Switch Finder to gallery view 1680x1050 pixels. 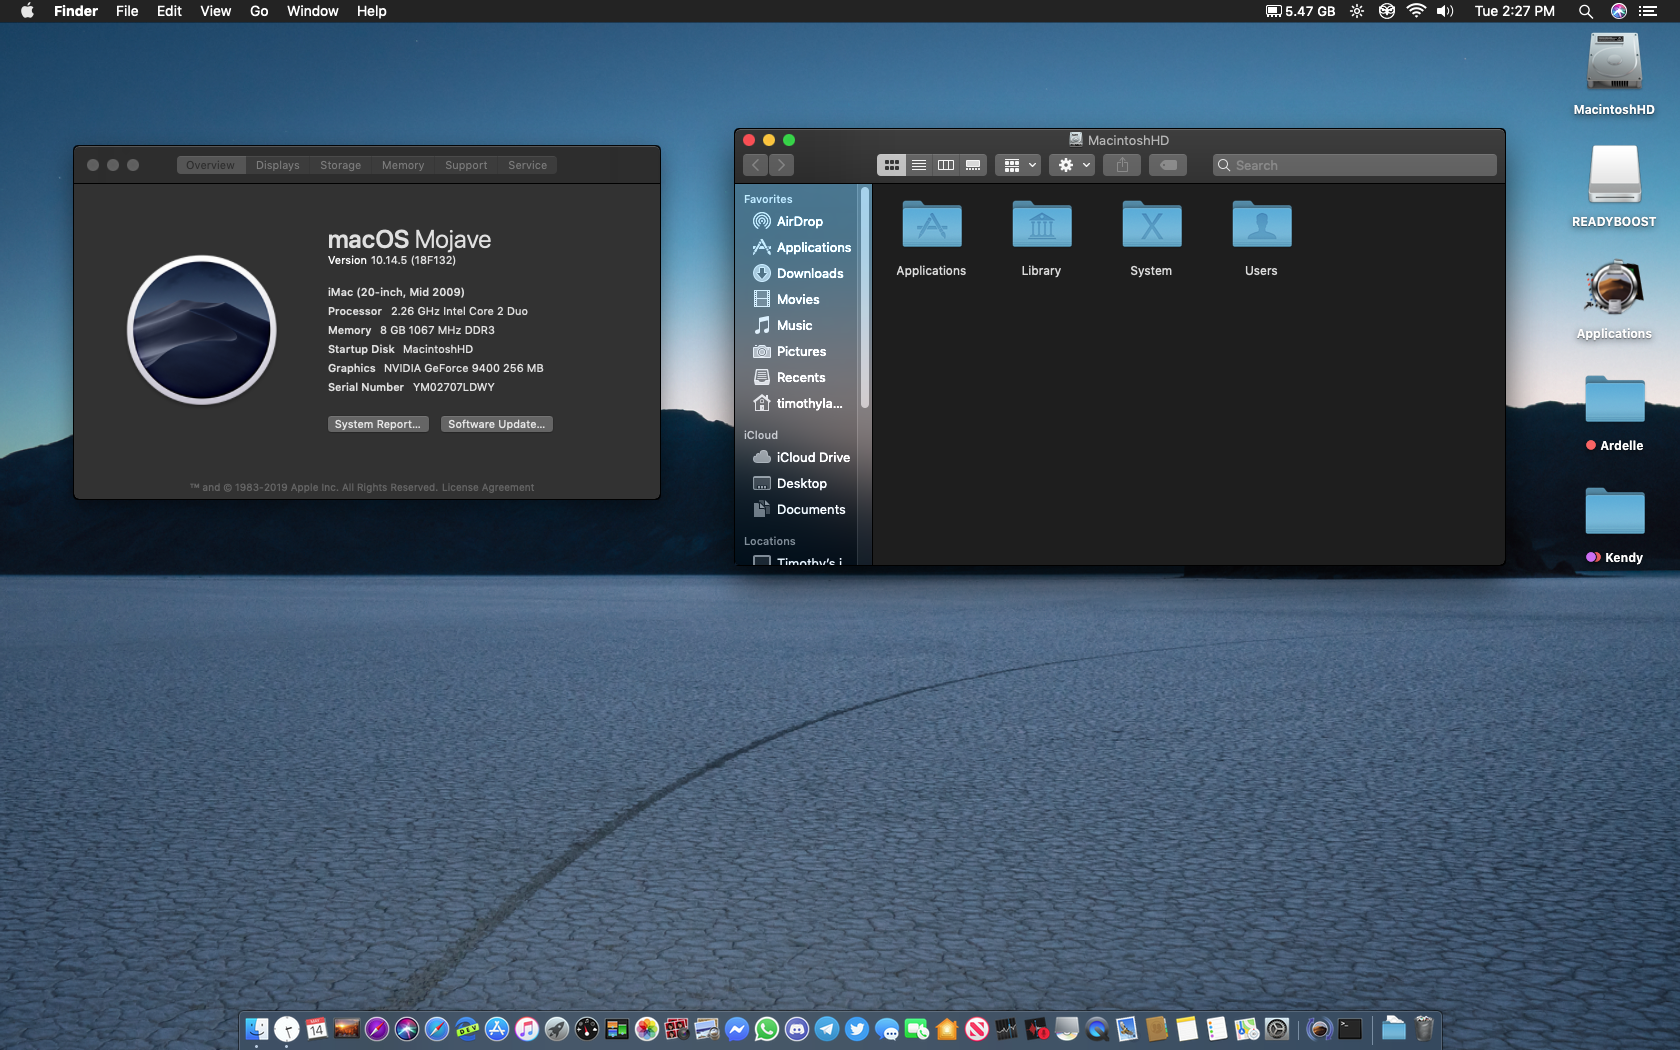click(973, 165)
